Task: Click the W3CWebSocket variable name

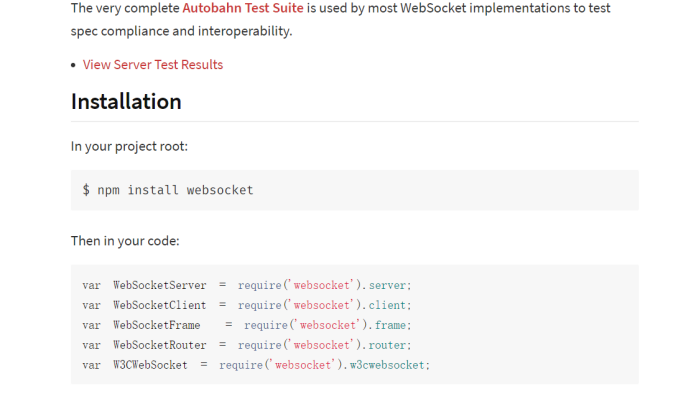Action: [x=150, y=365]
